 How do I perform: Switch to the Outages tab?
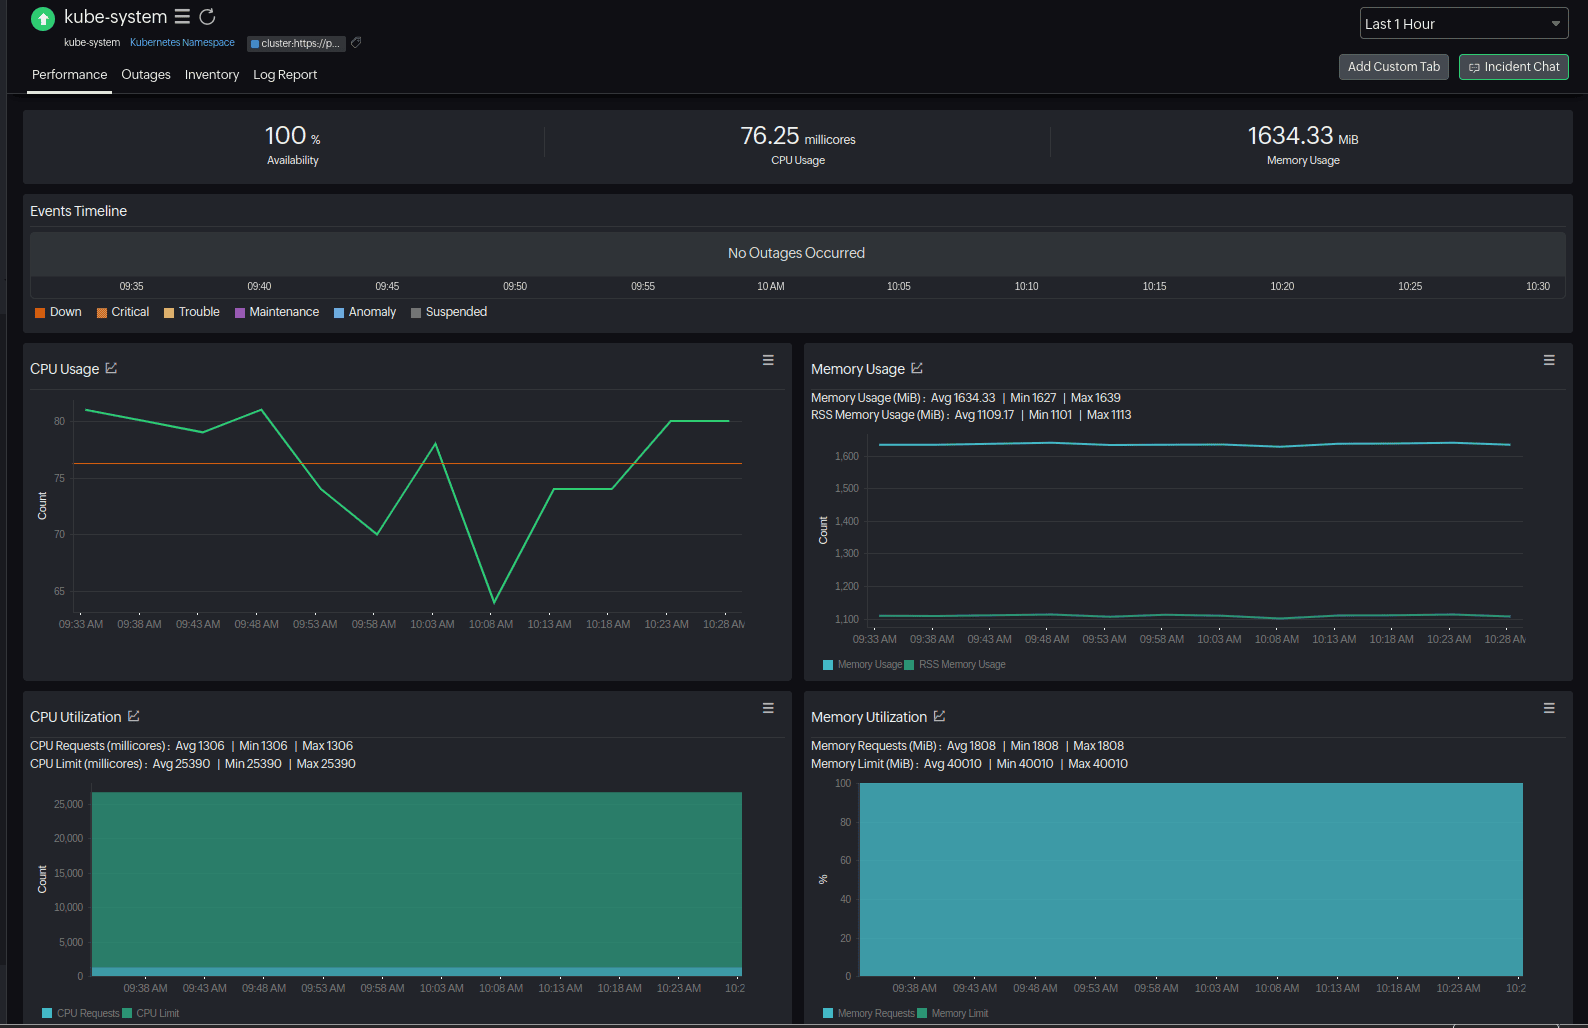click(x=146, y=75)
